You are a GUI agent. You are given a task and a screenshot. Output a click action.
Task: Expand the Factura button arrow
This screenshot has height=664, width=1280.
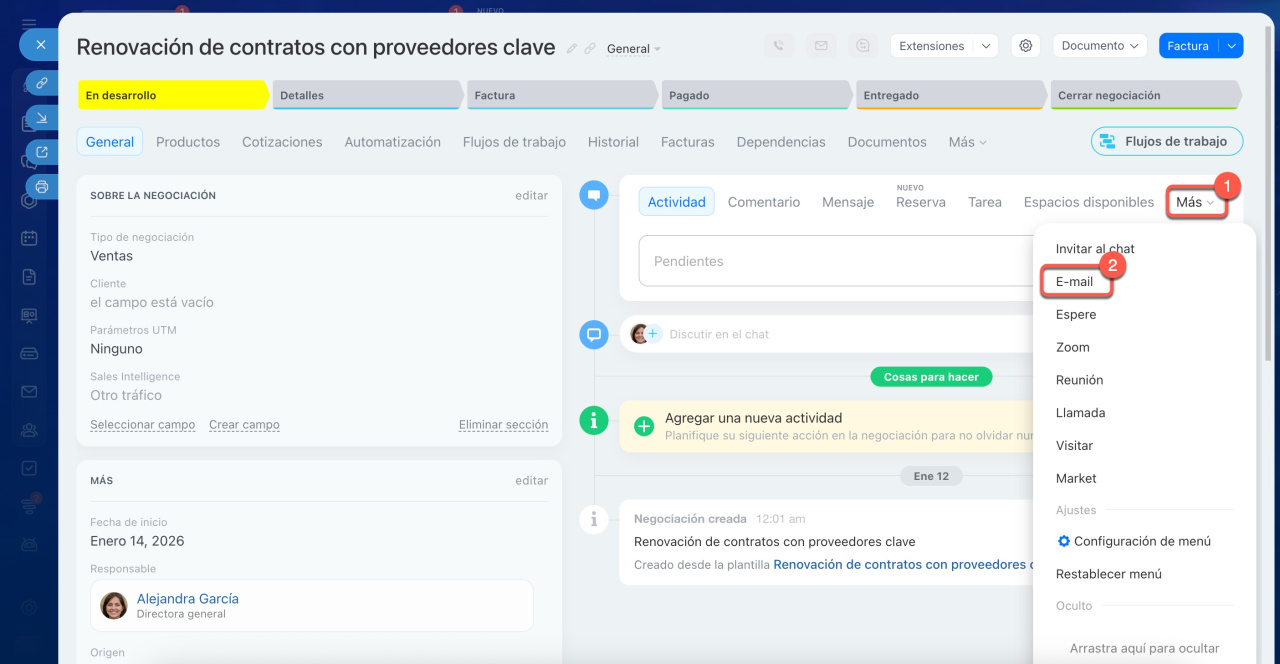coord(1231,46)
